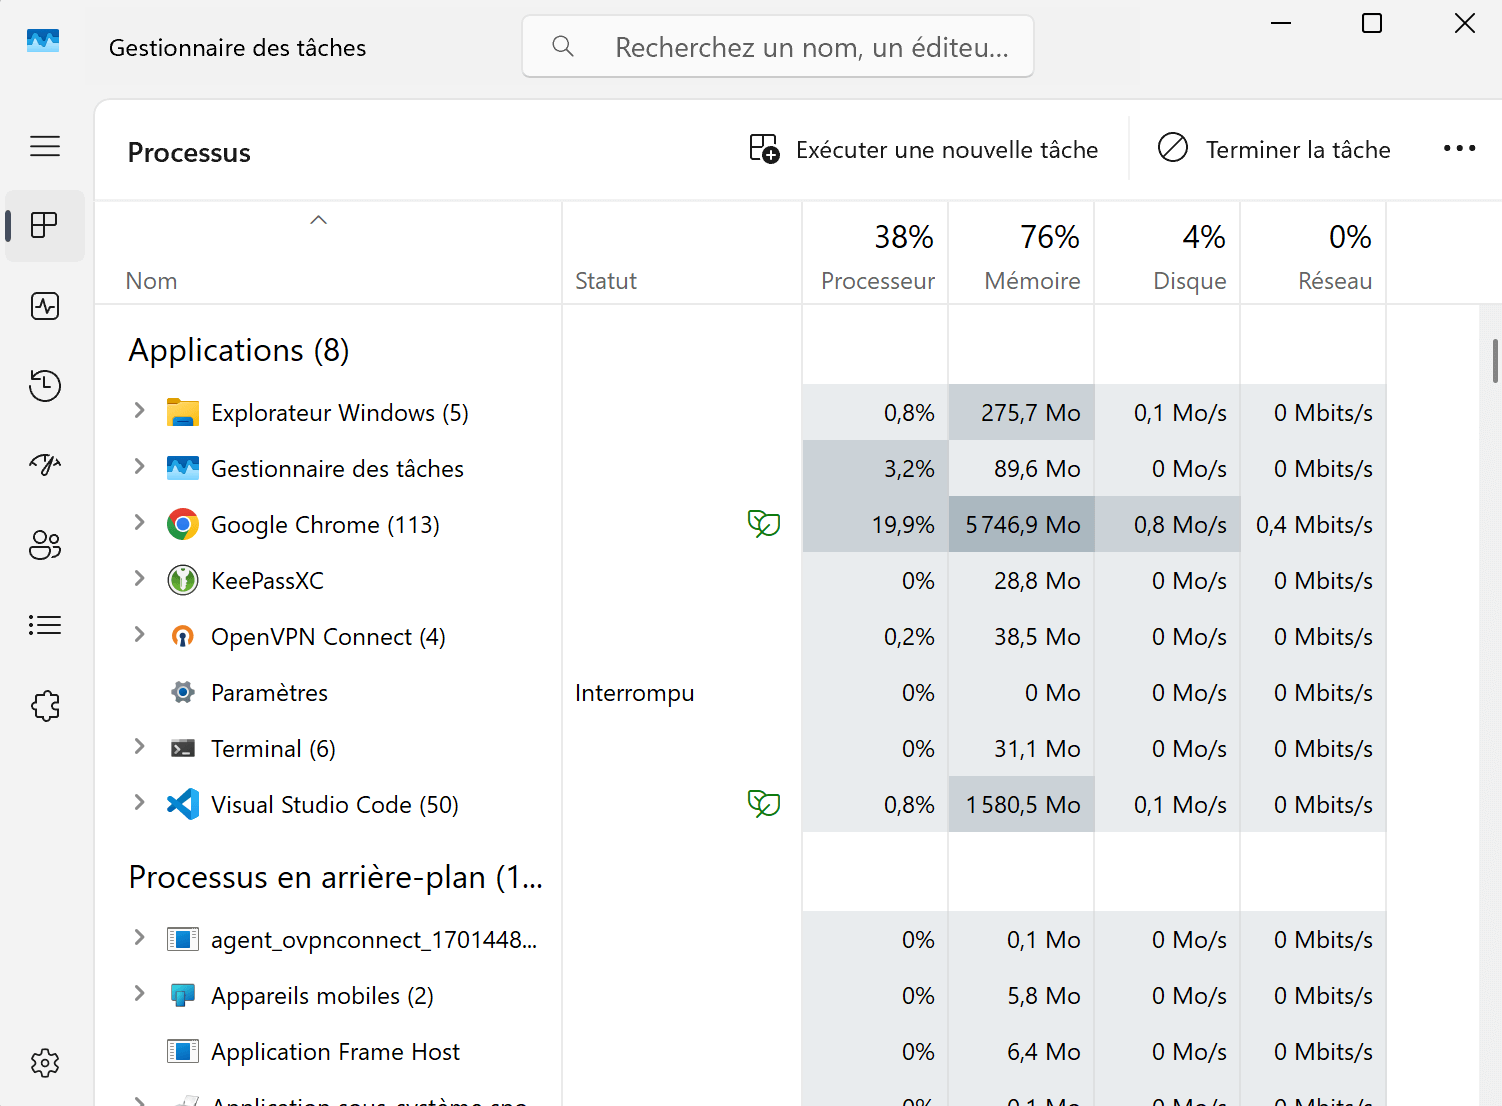The image size is (1502, 1106).
Task: Click the efficiency mode leaf for Visual Studio Code
Action: pos(764,803)
